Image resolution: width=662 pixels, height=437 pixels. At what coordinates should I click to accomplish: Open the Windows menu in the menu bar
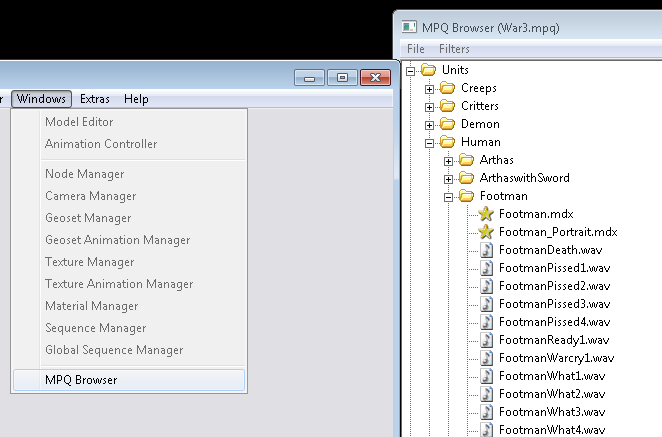pyautogui.click(x=41, y=99)
